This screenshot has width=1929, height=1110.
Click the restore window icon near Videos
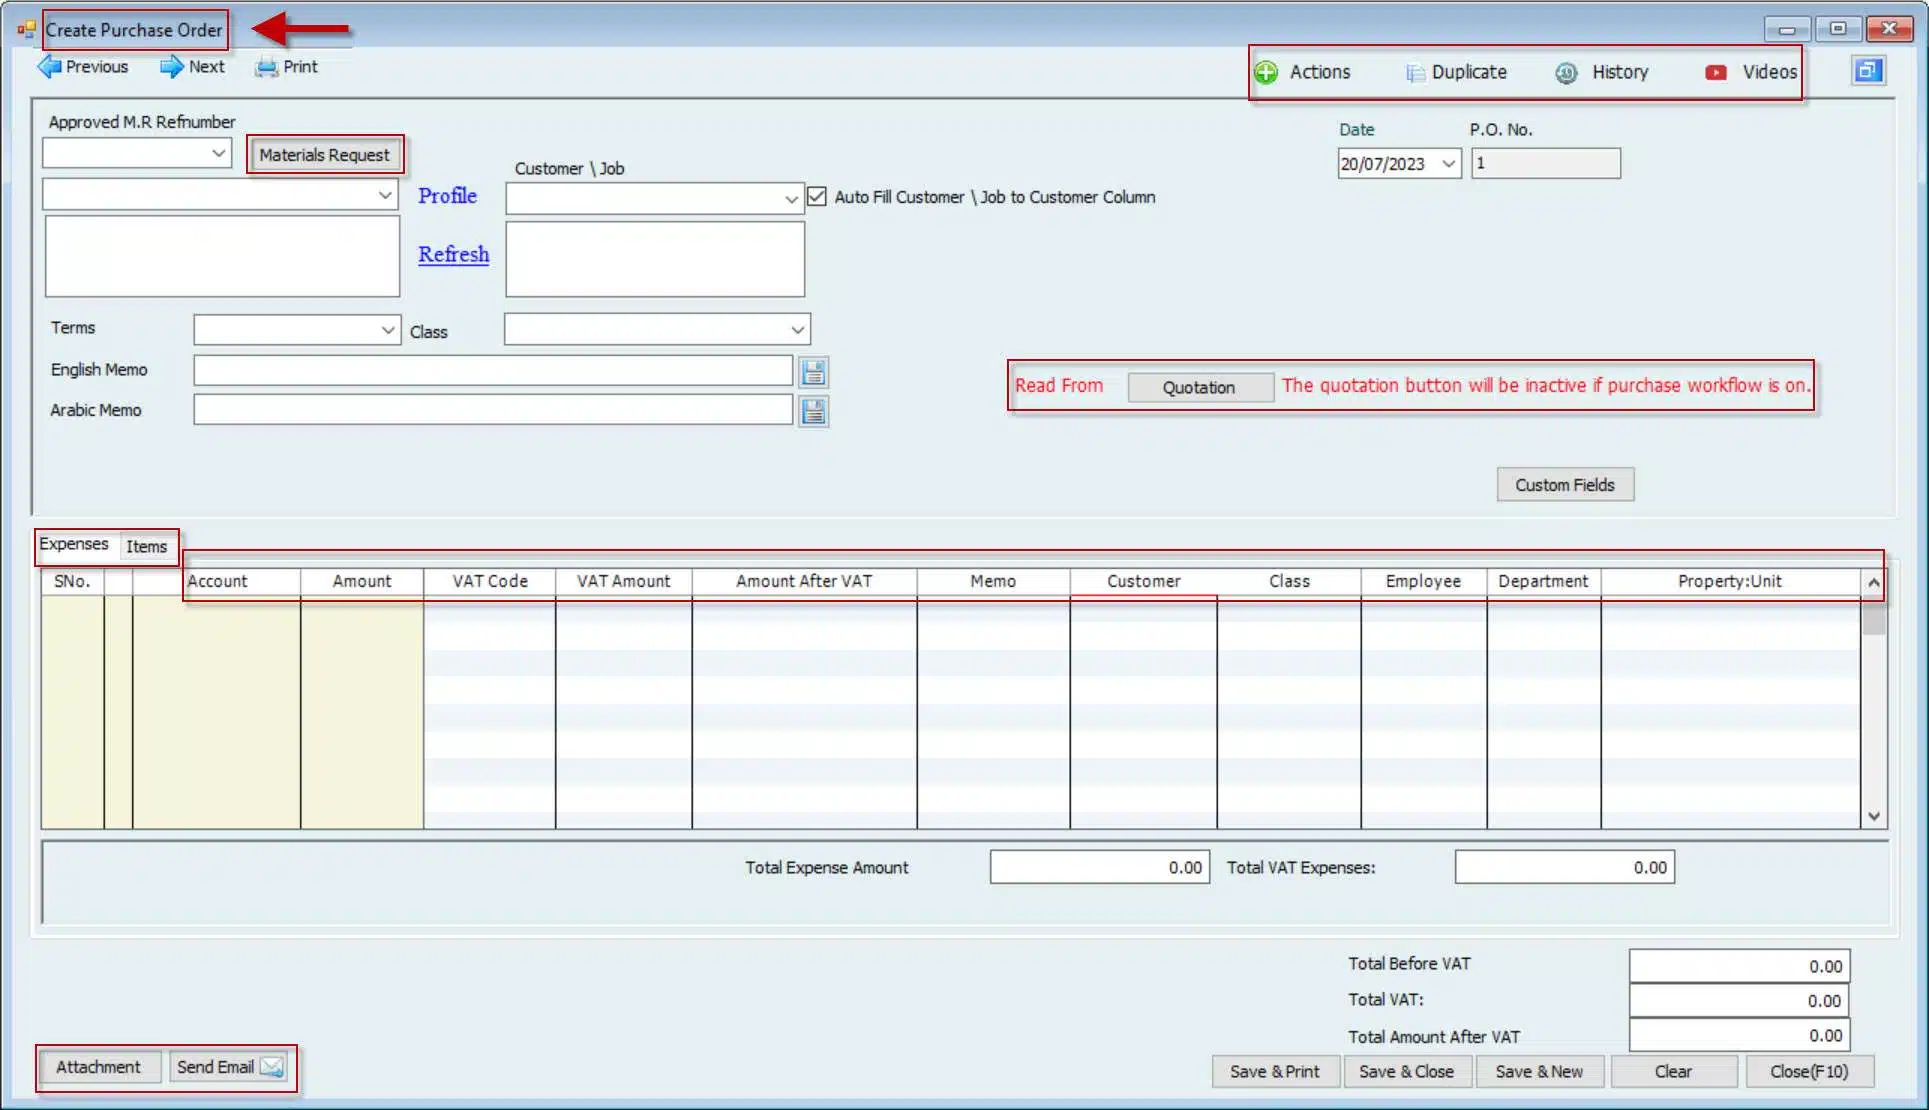(x=1867, y=70)
